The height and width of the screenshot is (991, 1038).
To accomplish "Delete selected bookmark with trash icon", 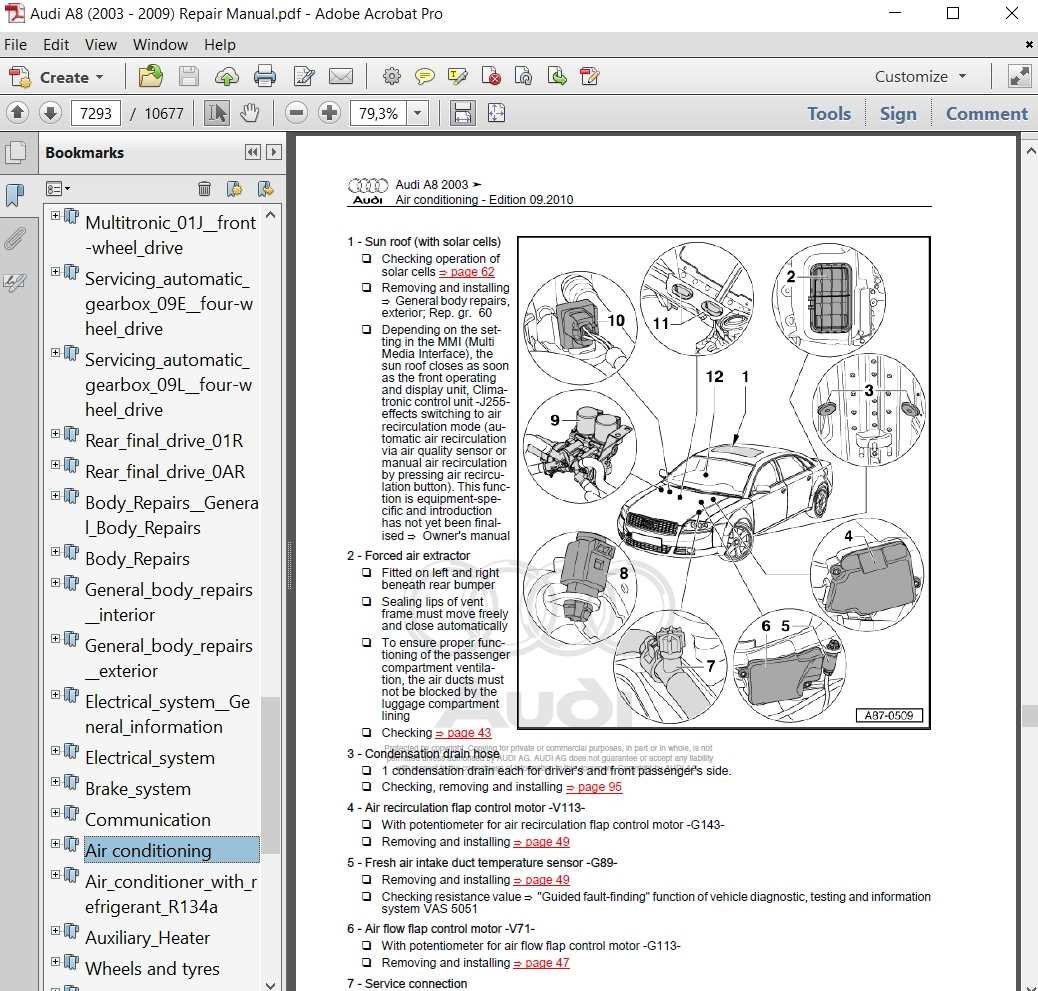I will pyautogui.click(x=205, y=189).
